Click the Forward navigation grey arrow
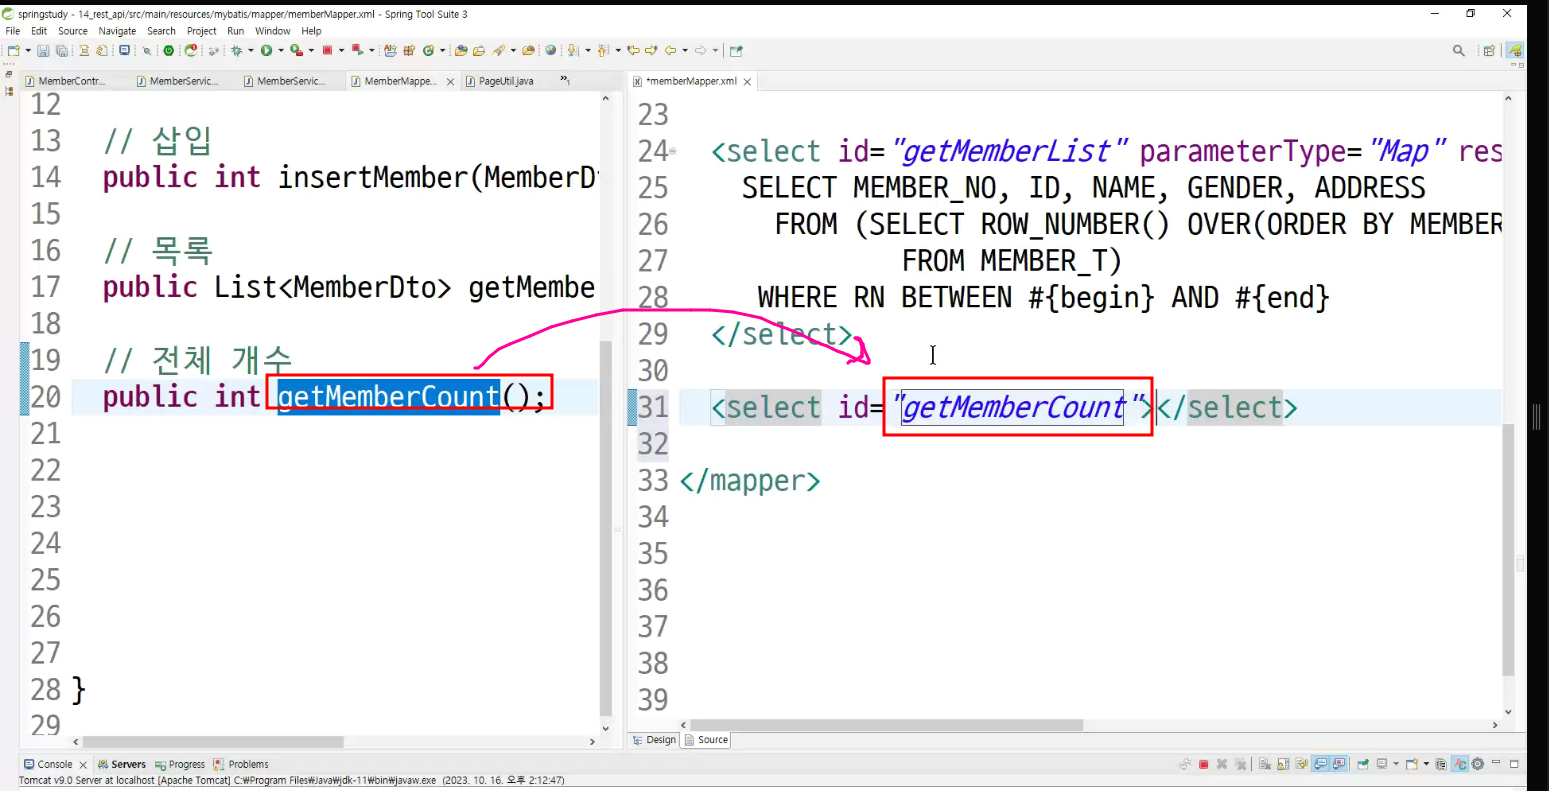 (x=701, y=50)
